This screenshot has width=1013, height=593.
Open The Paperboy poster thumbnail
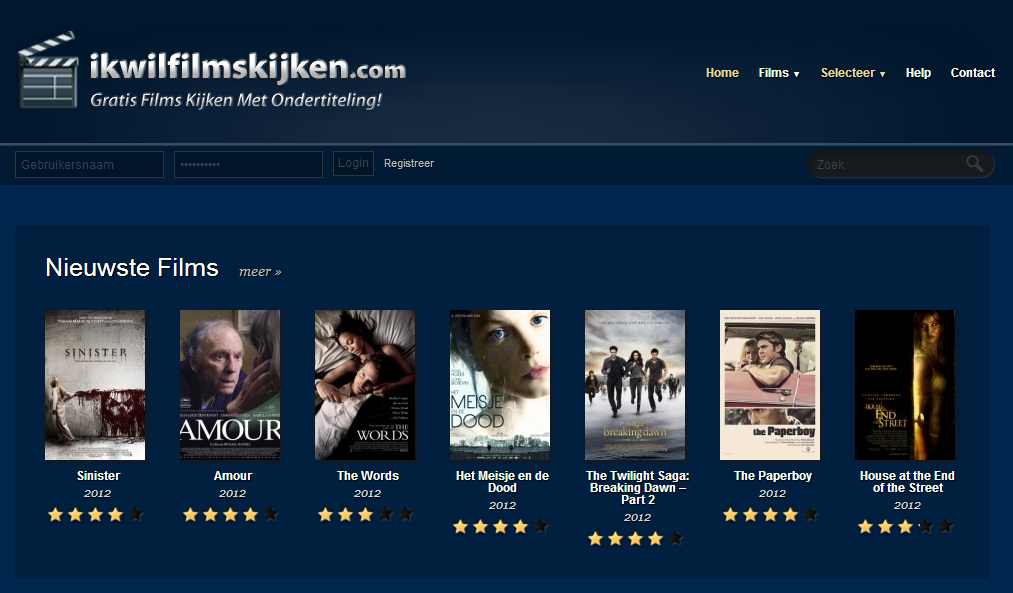pos(770,385)
